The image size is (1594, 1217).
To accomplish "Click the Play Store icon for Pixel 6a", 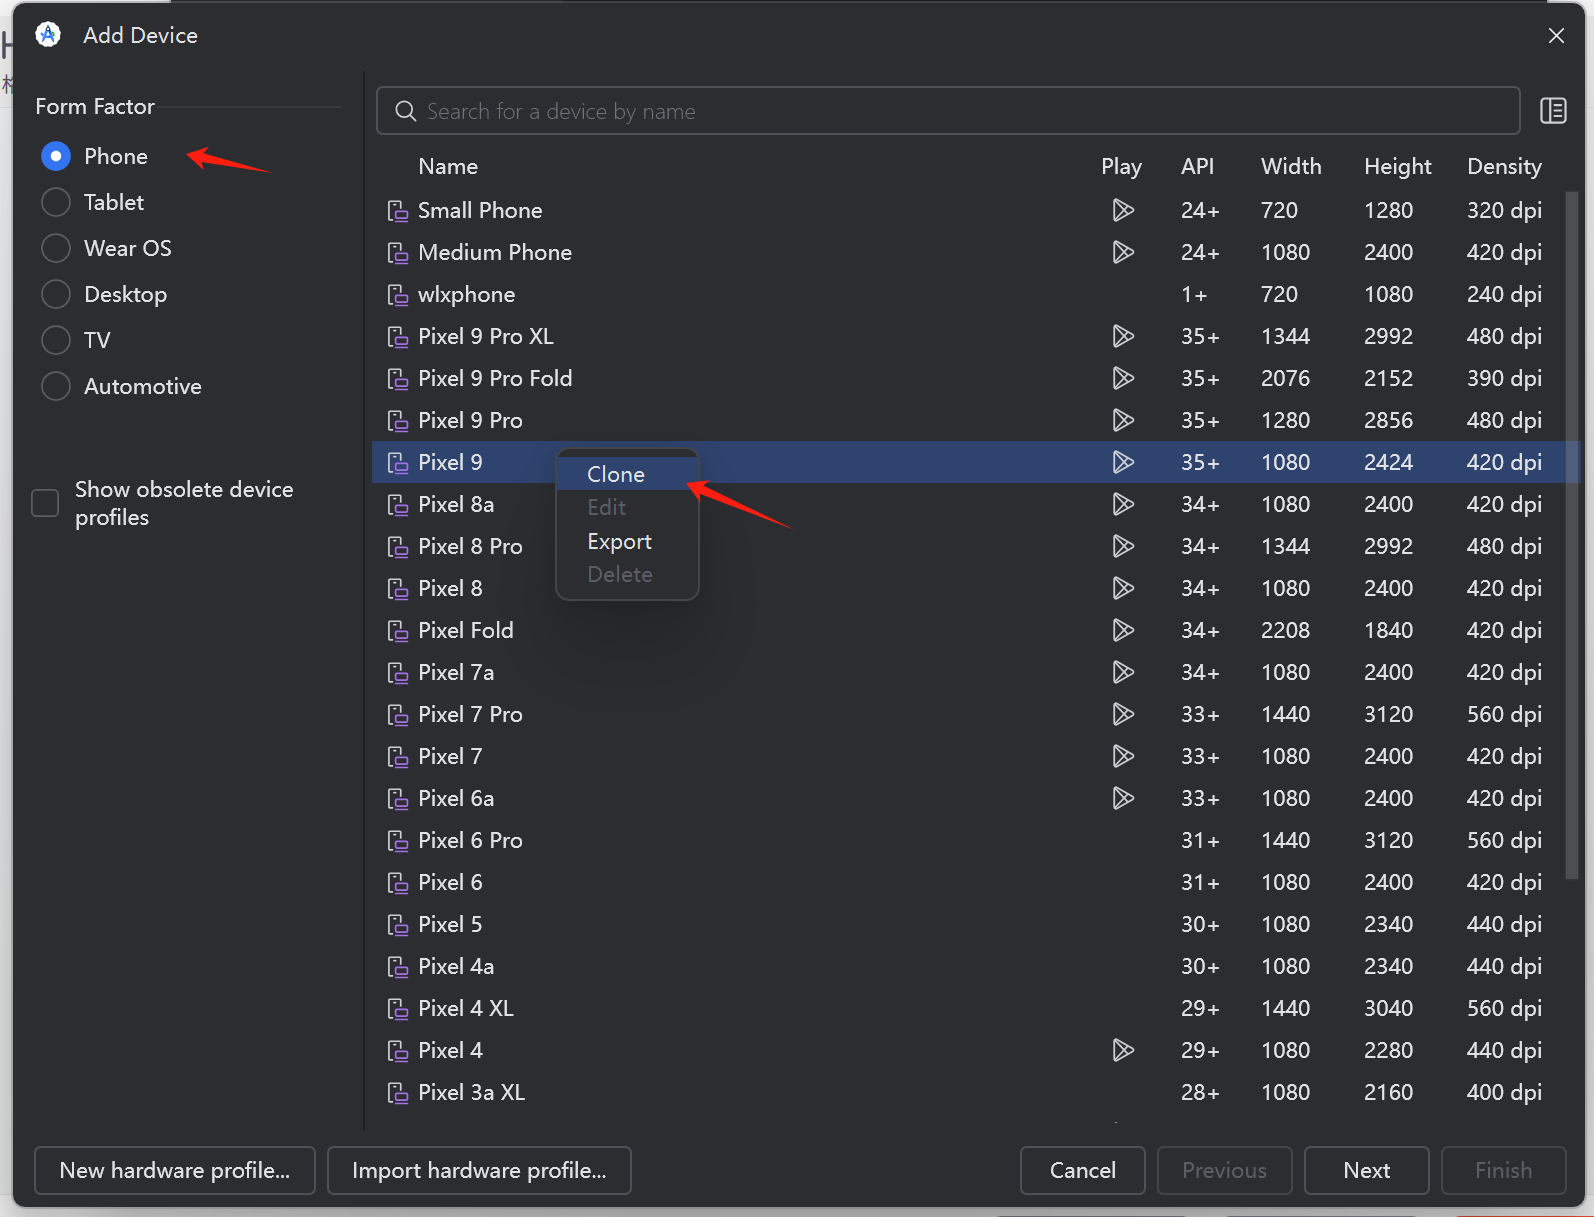I will pyautogui.click(x=1123, y=798).
